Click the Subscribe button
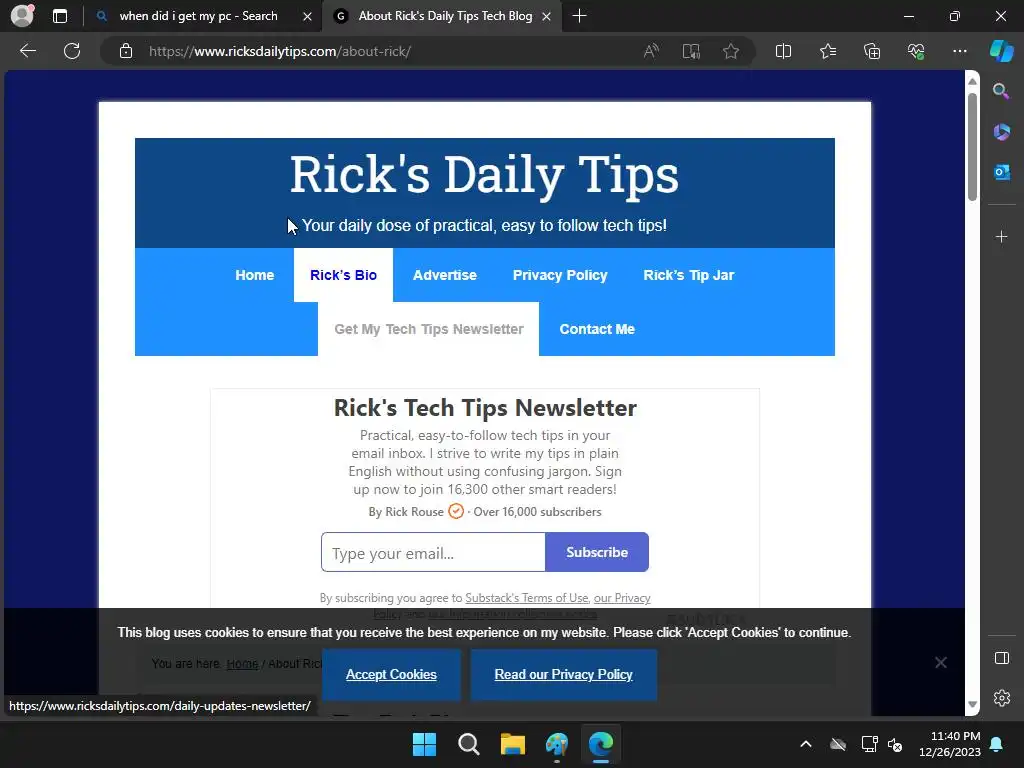This screenshot has height=768, width=1024. tap(597, 552)
